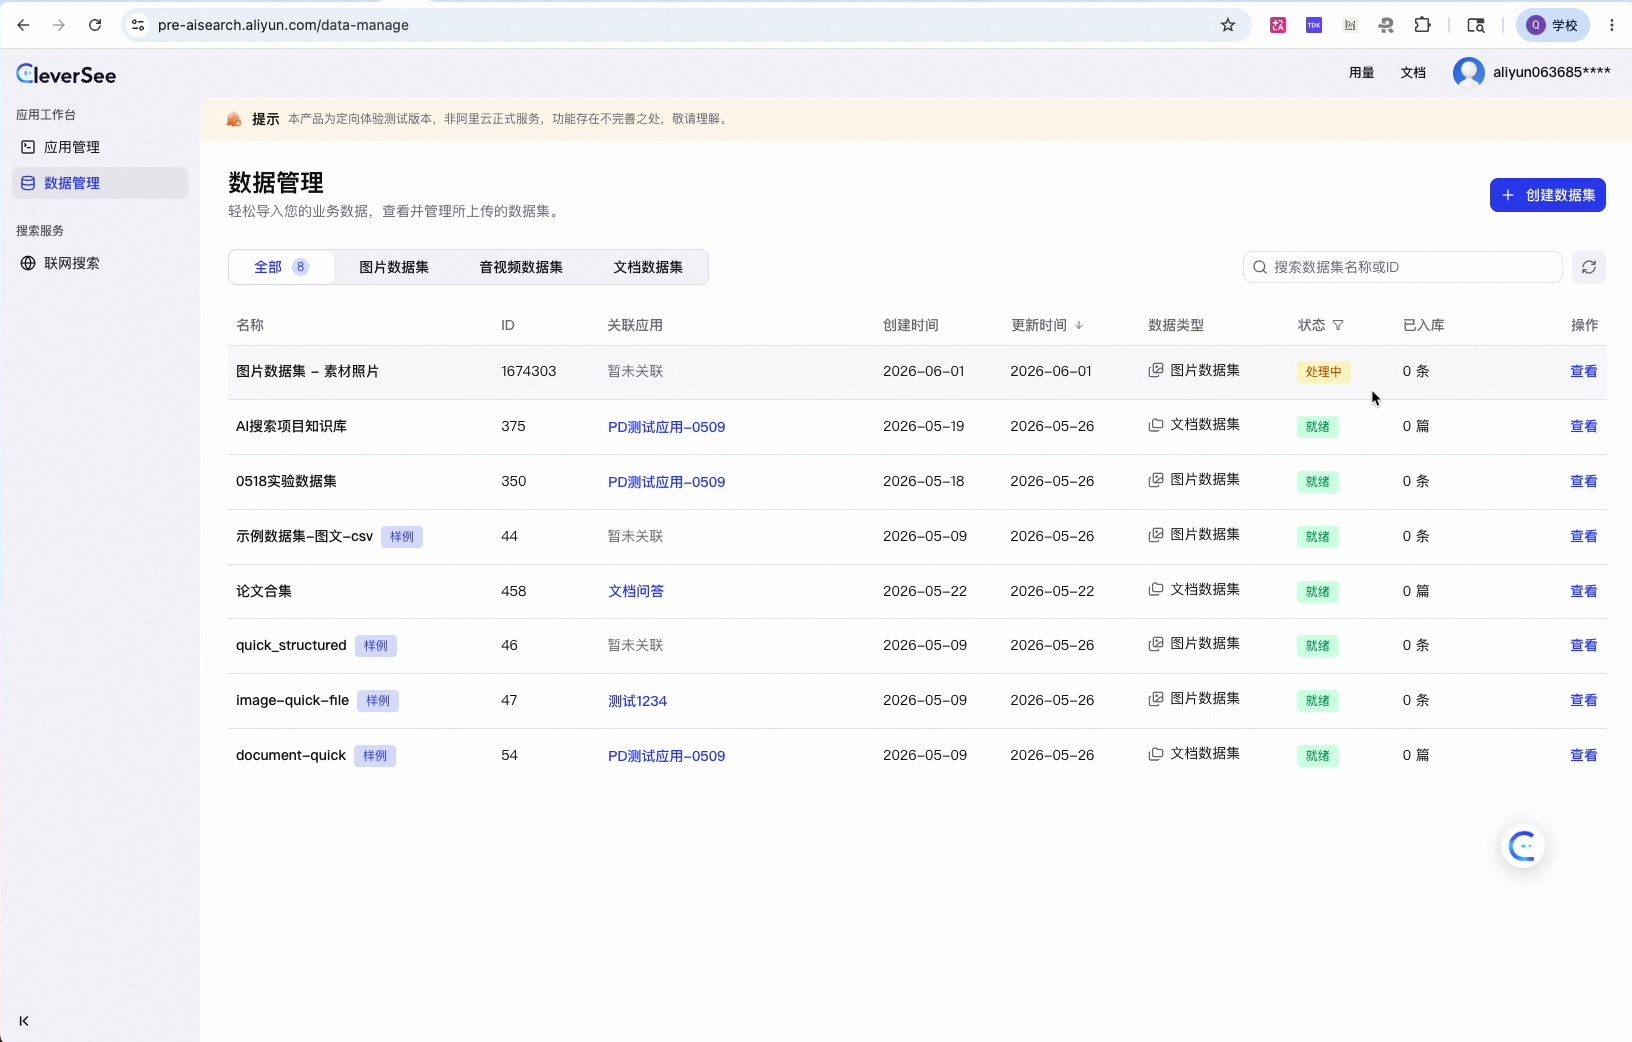Click 查看 for 0518实验数据集
The height and width of the screenshot is (1042, 1632).
click(x=1584, y=481)
